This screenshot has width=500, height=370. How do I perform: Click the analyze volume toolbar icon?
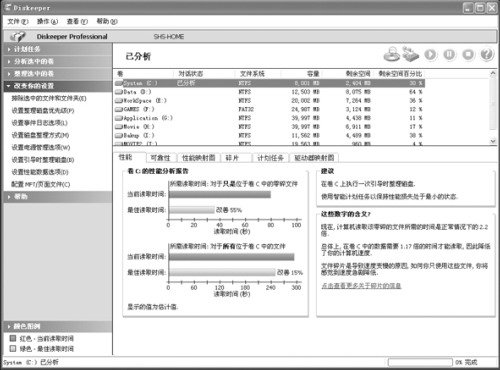392,54
